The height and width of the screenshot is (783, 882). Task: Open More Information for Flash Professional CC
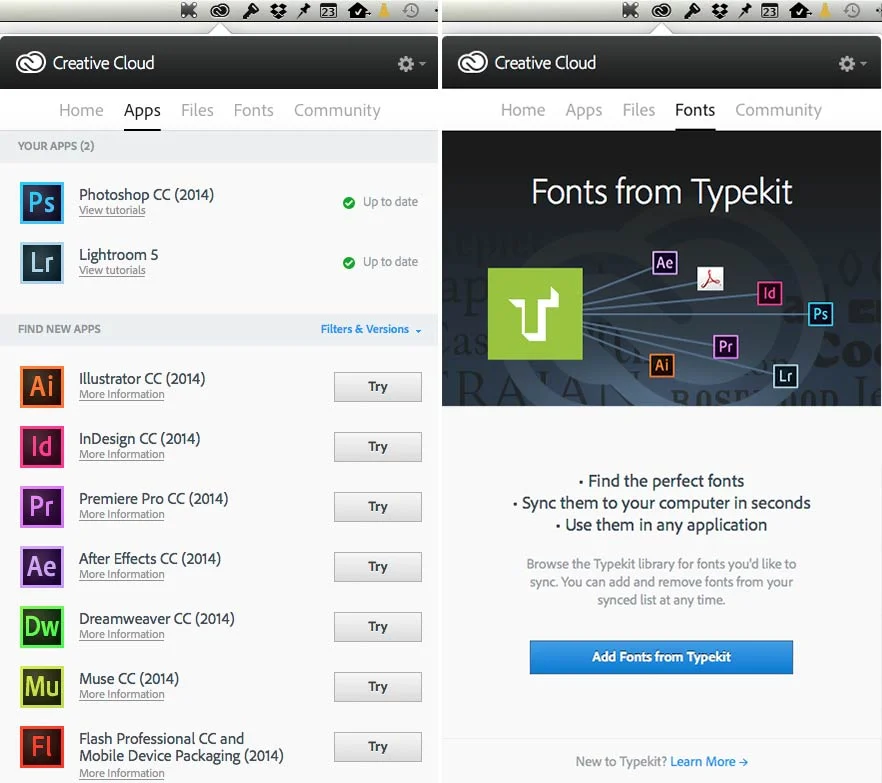tap(122, 773)
